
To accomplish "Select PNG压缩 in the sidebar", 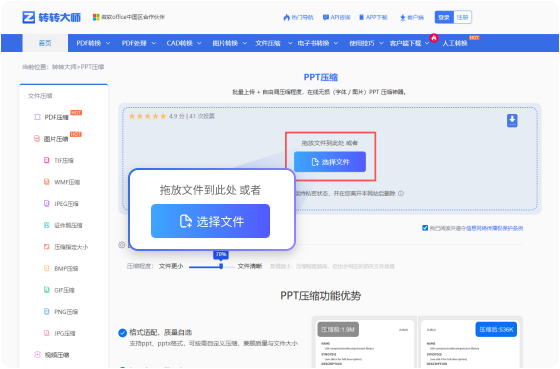I will pyautogui.click(x=61, y=311).
